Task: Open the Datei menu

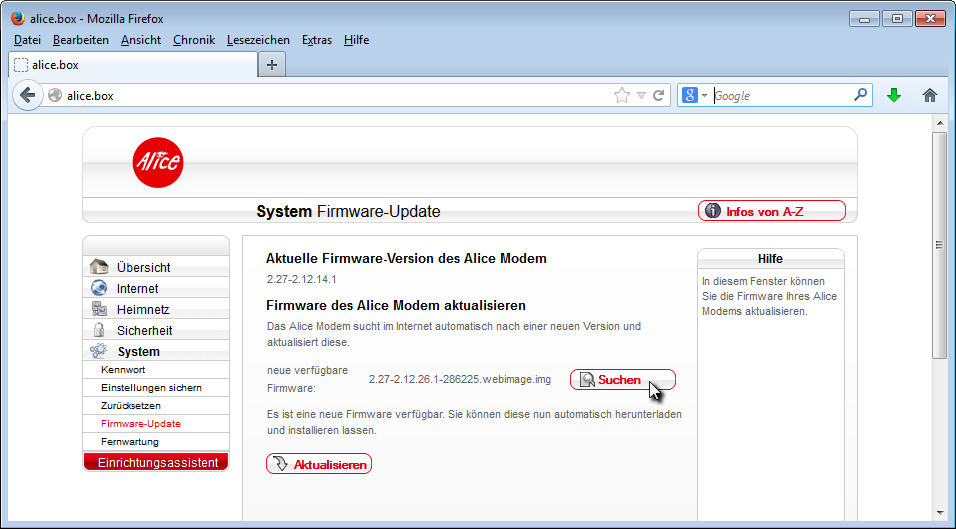Action: (x=27, y=40)
